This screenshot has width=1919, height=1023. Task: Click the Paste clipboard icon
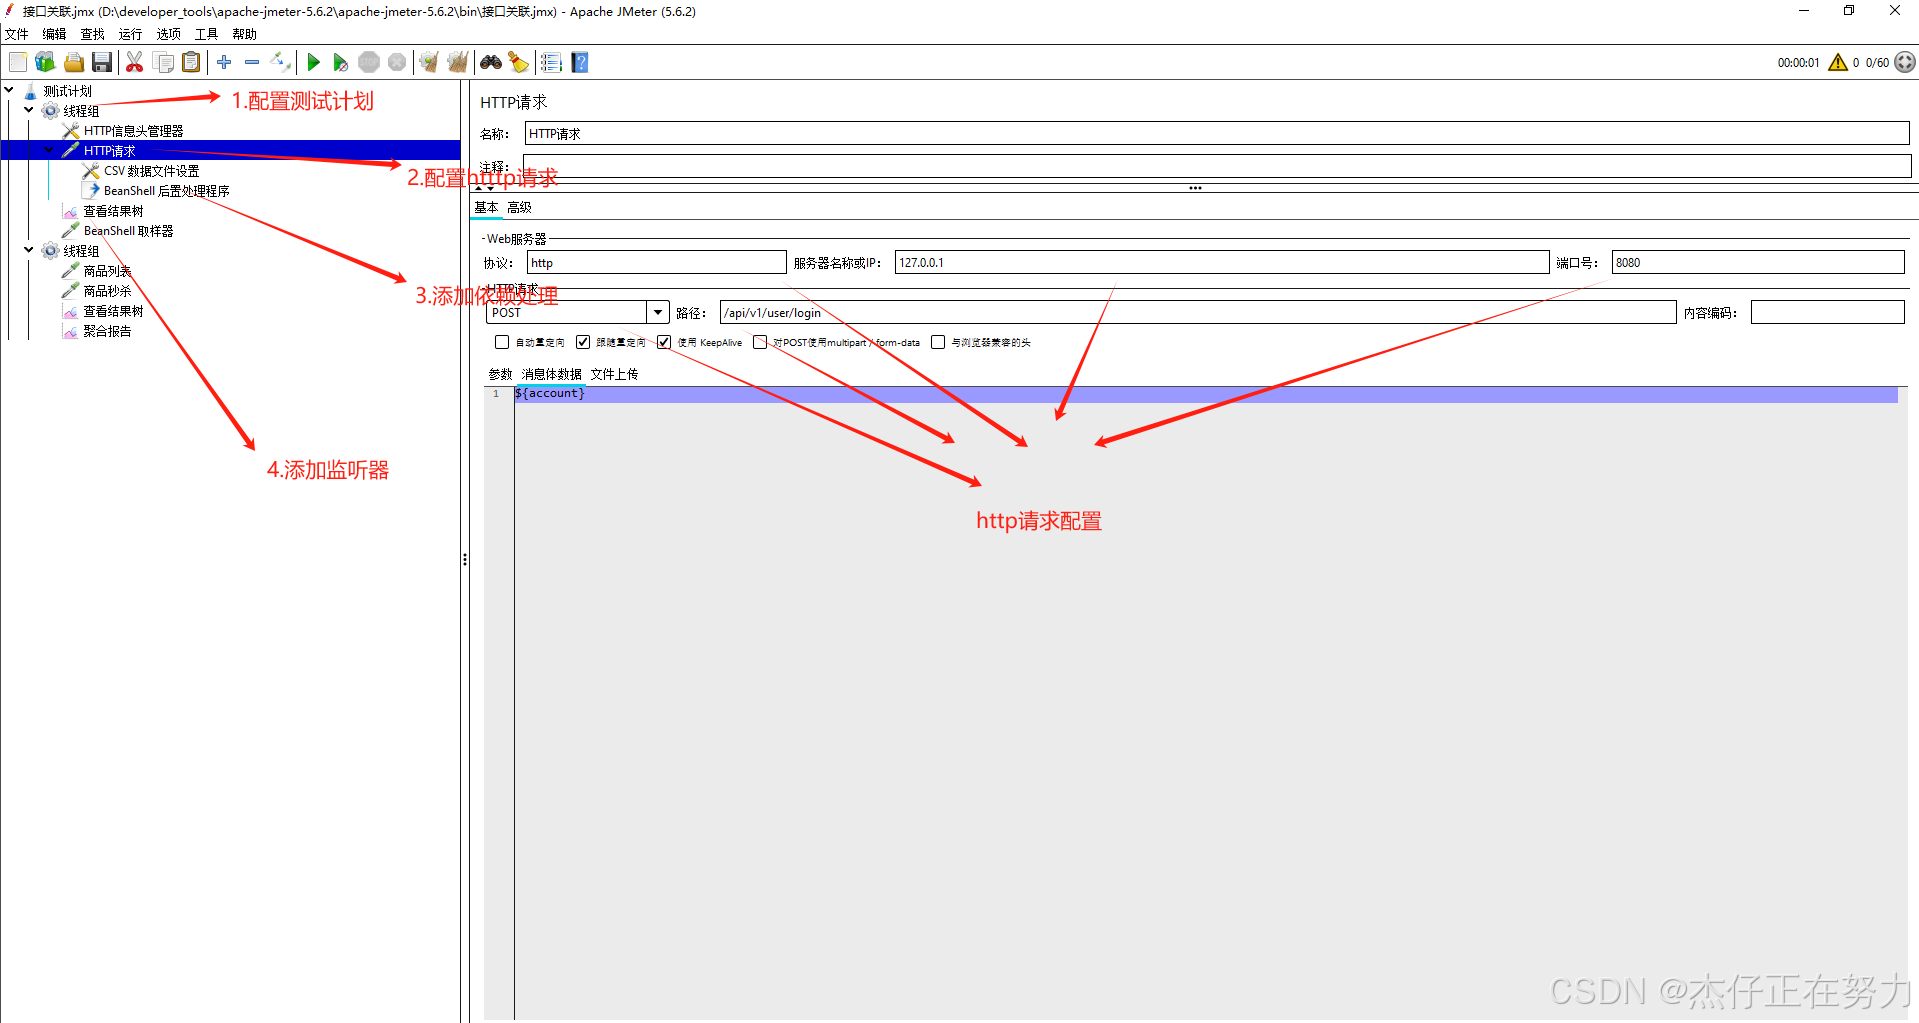click(x=191, y=62)
